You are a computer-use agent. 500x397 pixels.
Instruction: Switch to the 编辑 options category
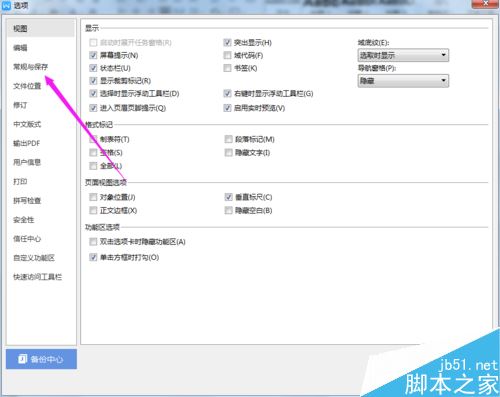[20, 48]
